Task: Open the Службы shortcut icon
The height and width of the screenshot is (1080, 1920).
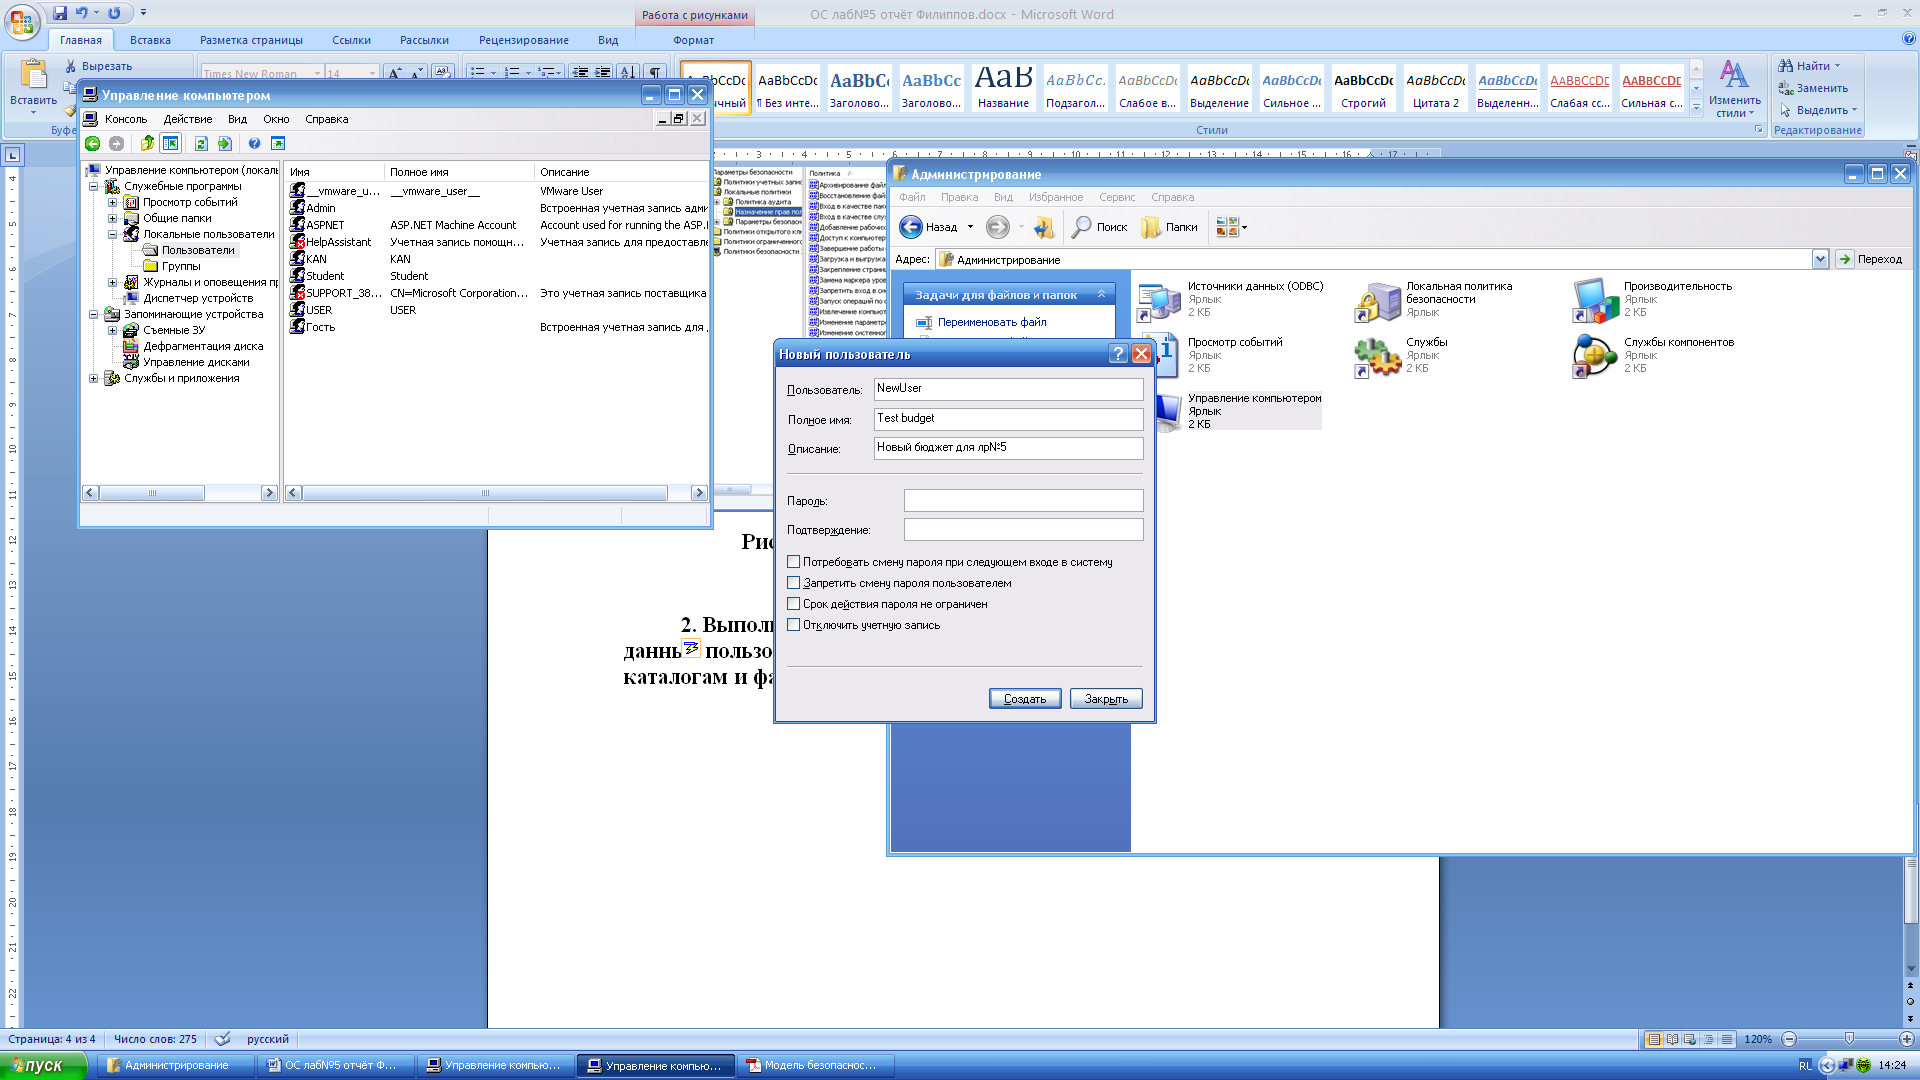Action: point(1377,356)
